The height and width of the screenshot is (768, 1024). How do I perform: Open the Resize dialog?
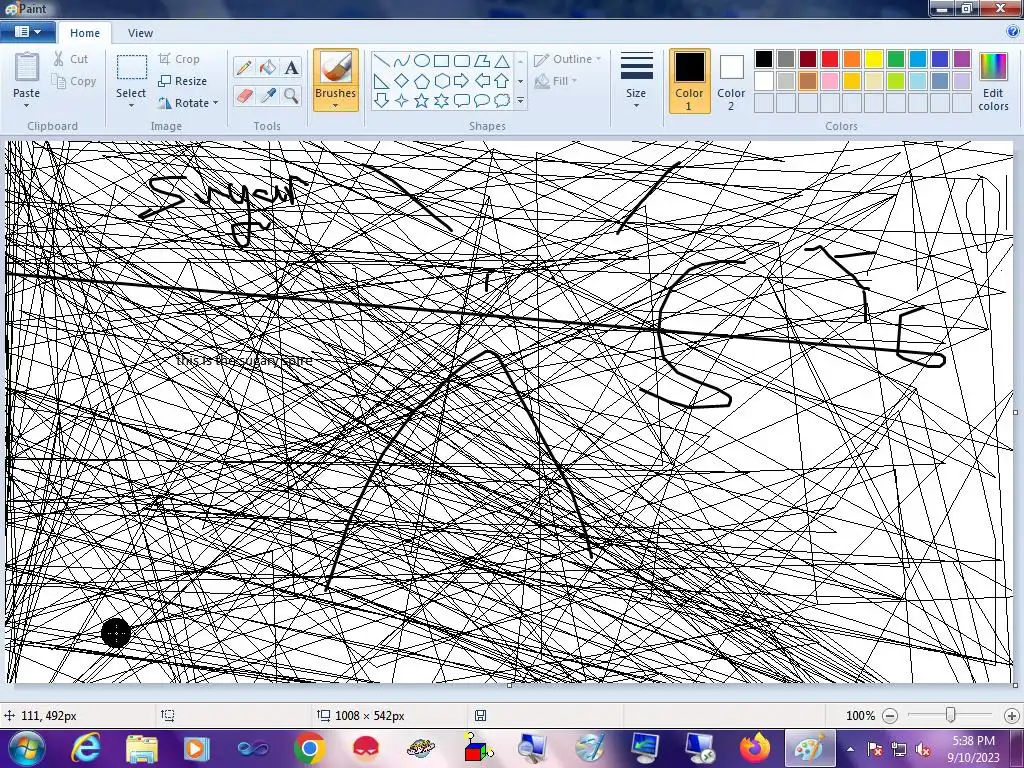pos(183,81)
